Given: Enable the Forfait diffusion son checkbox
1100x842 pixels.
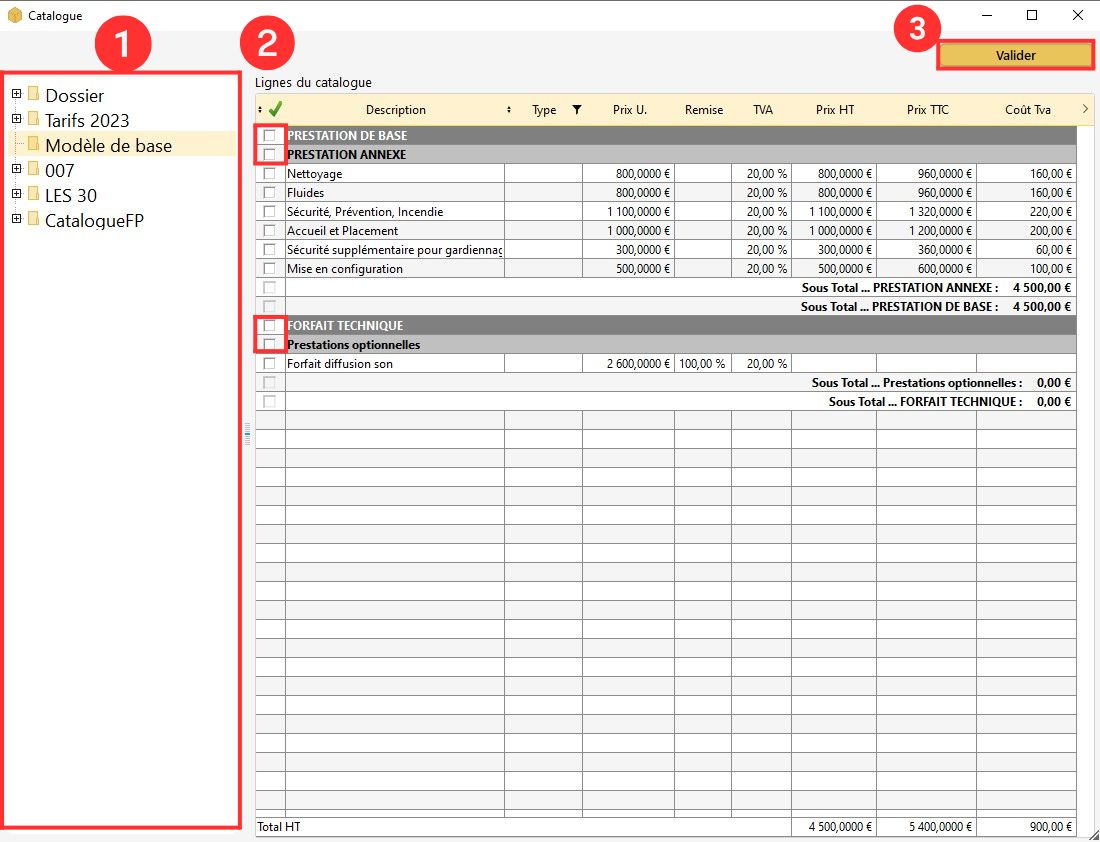Looking at the screenshot, I should [269, 364].
